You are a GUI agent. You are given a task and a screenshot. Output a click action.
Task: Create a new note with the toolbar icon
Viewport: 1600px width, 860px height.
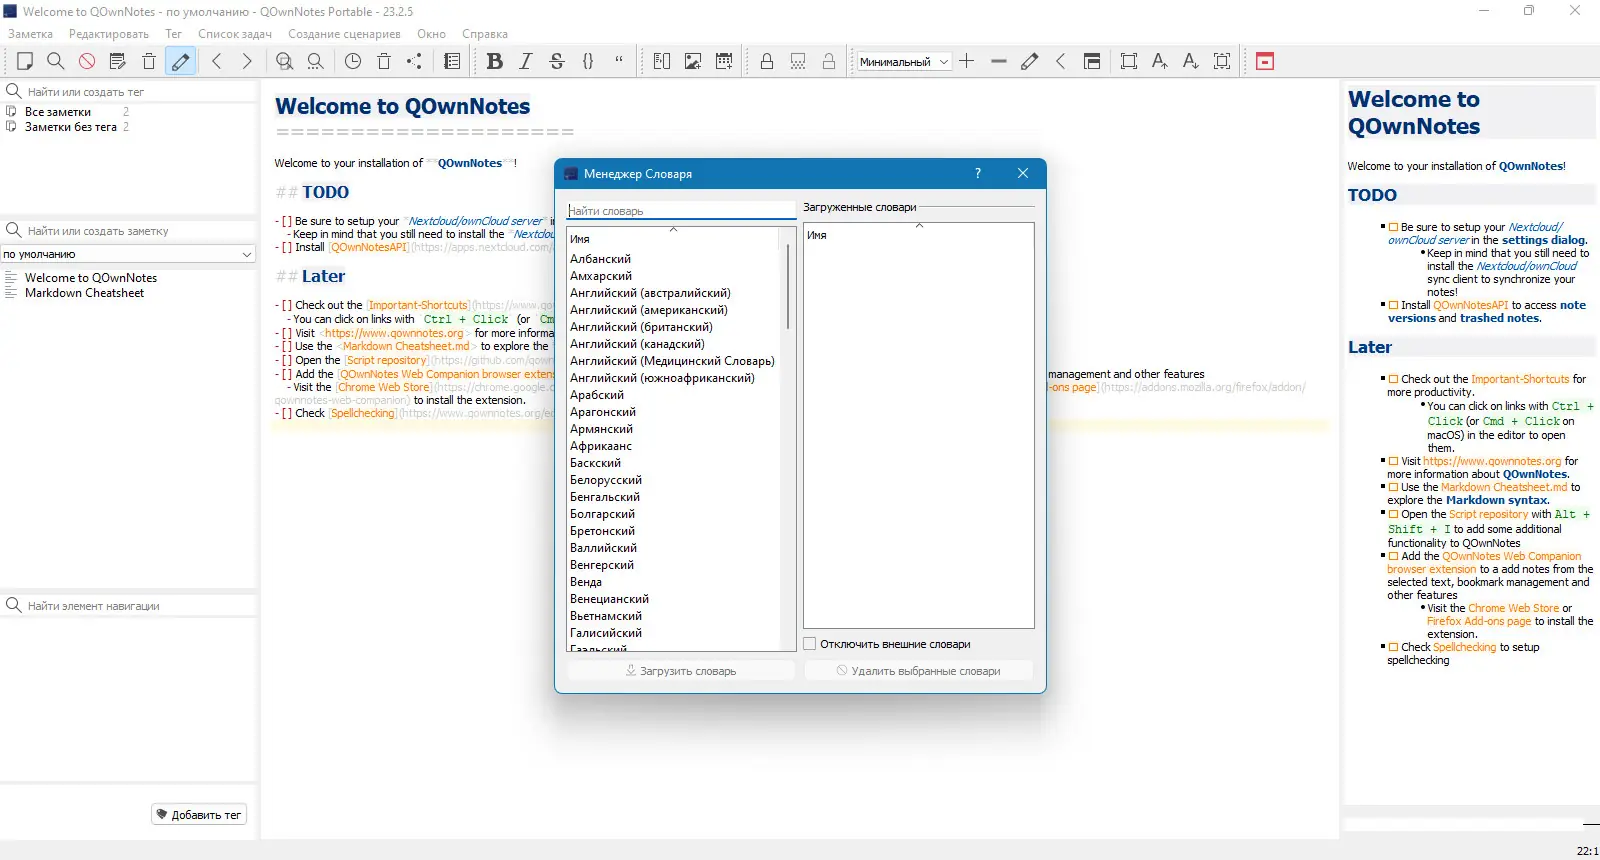(x=25, y=61)
